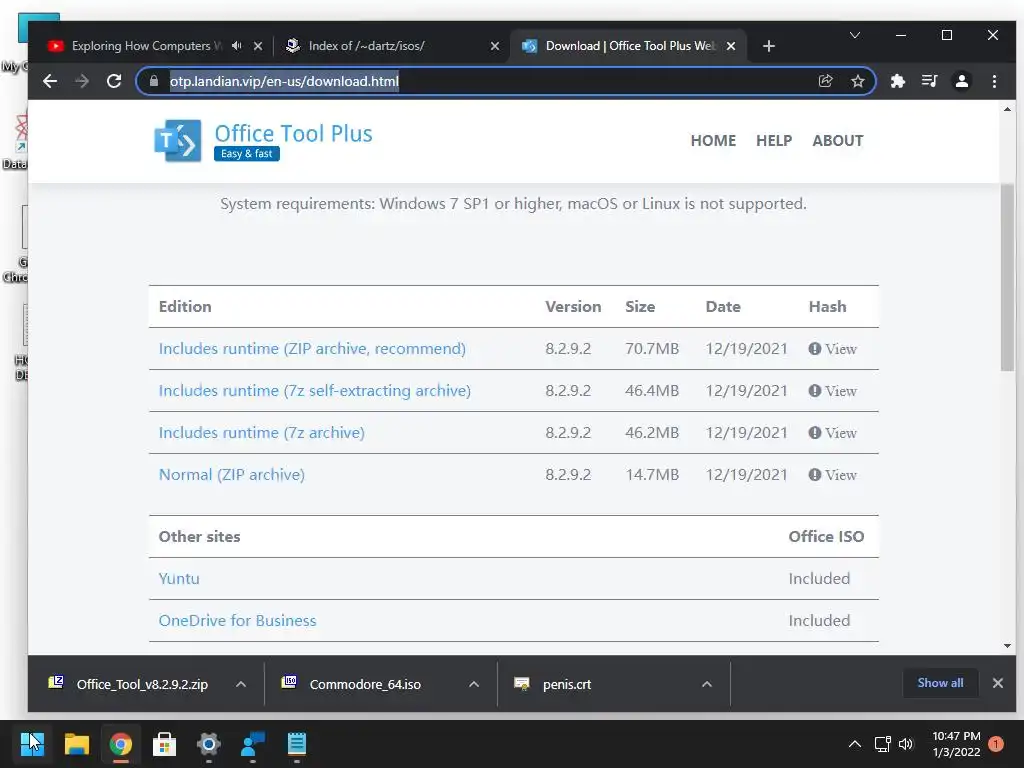Image resolution: width=1024 pixels, height=768 pixels.
Task: Open the ABOUT nav menu item
Action: click(838, 141)
